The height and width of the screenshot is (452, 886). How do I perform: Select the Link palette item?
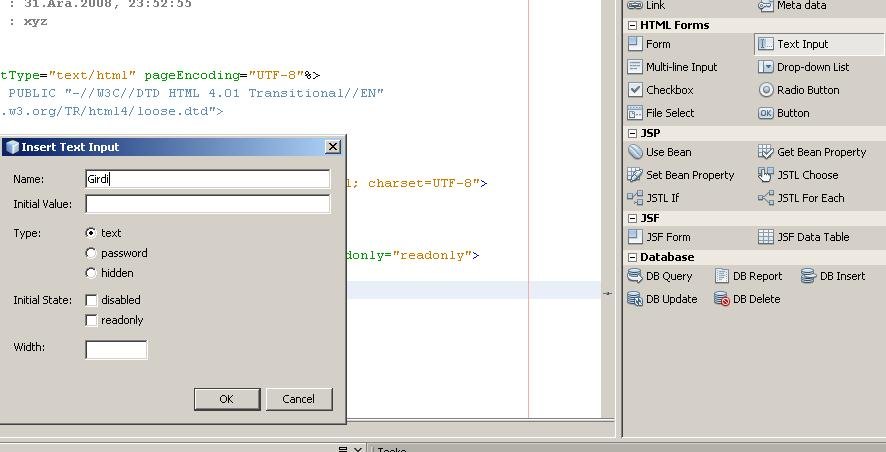pos(646,5)
